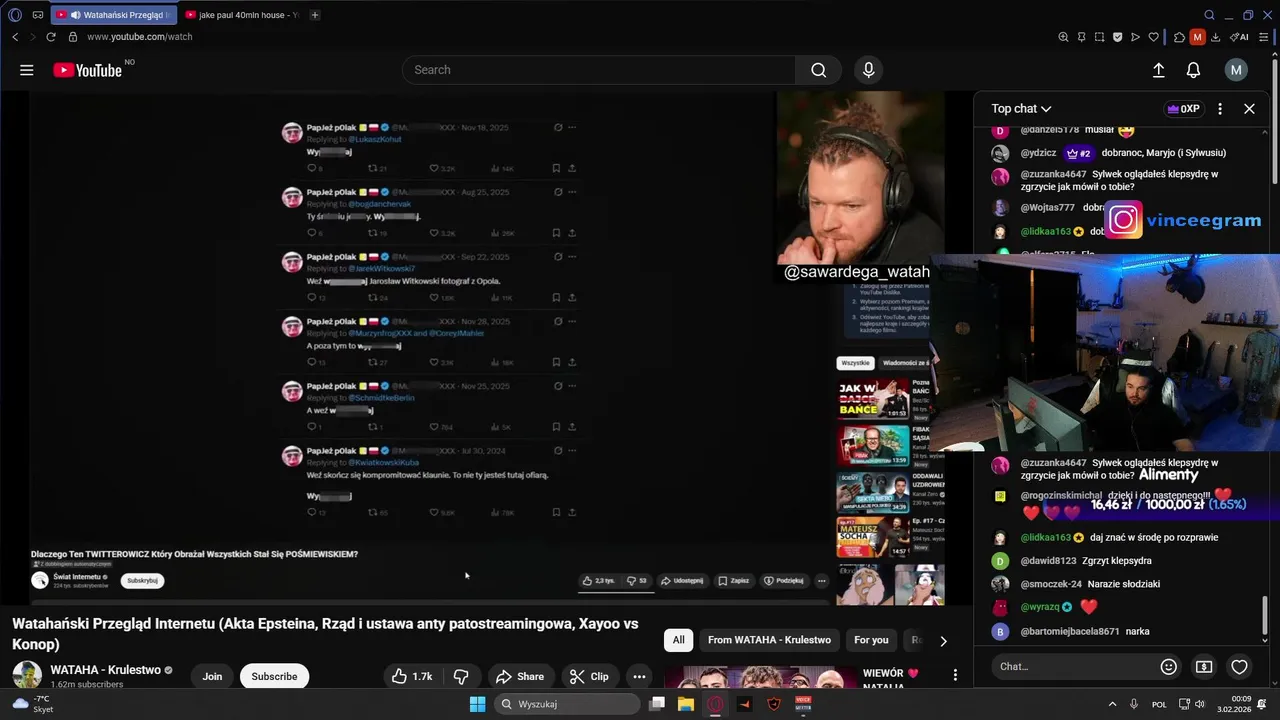
Task: Open a new browser tab
Action: [x=315, y=15]
